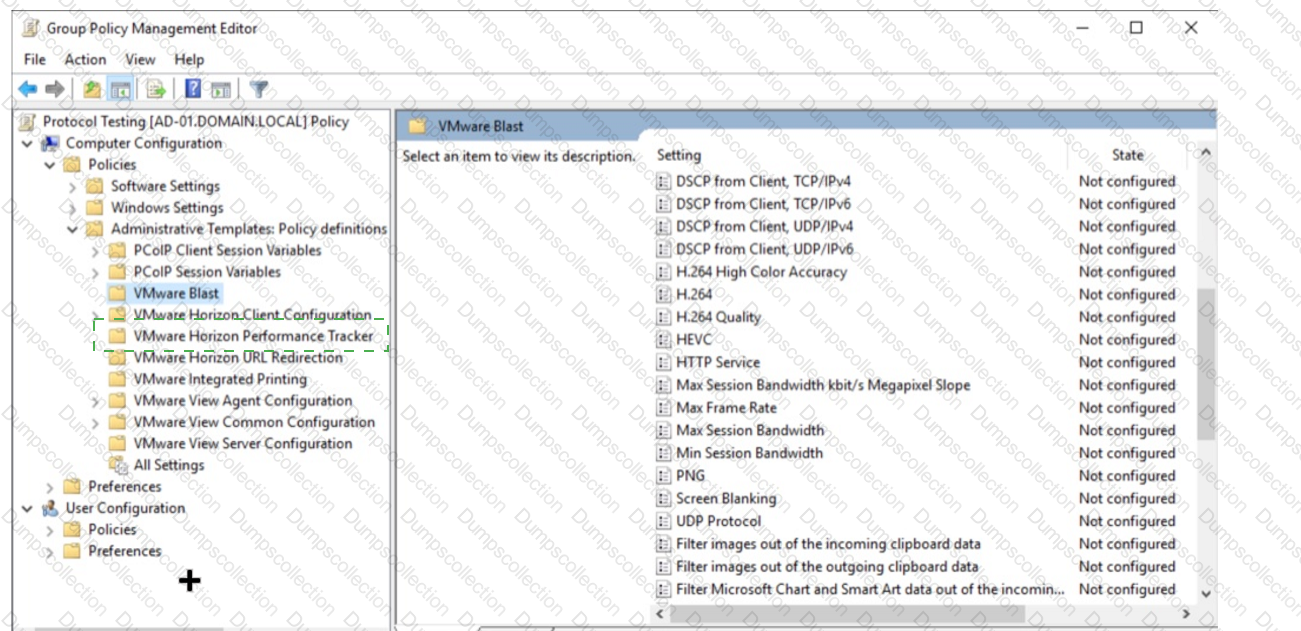Open Help with the question mark icon

(193, 90)
